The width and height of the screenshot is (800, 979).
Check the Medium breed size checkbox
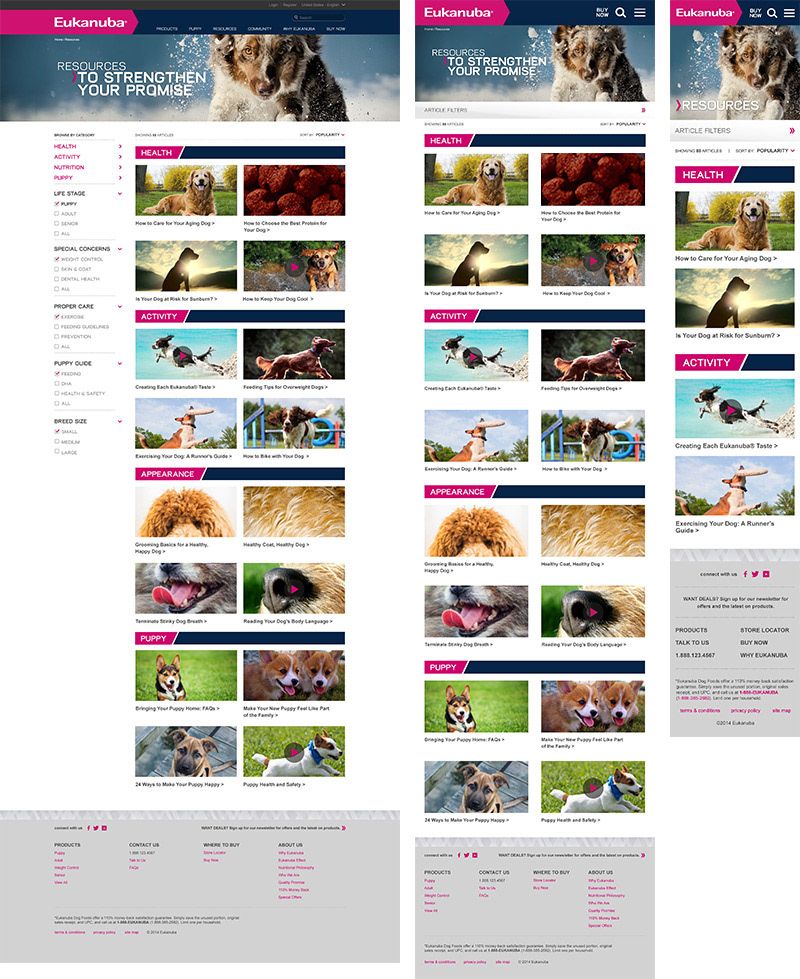[x=57, y=441]
